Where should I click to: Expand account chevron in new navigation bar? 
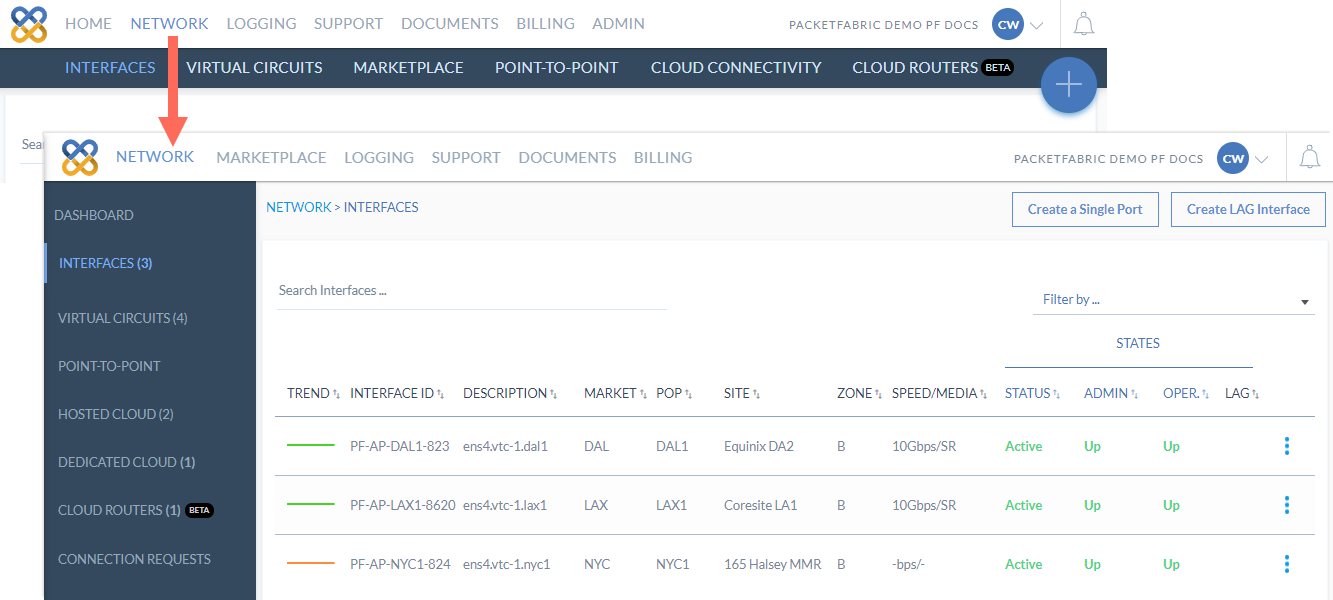pos(1261,159)
